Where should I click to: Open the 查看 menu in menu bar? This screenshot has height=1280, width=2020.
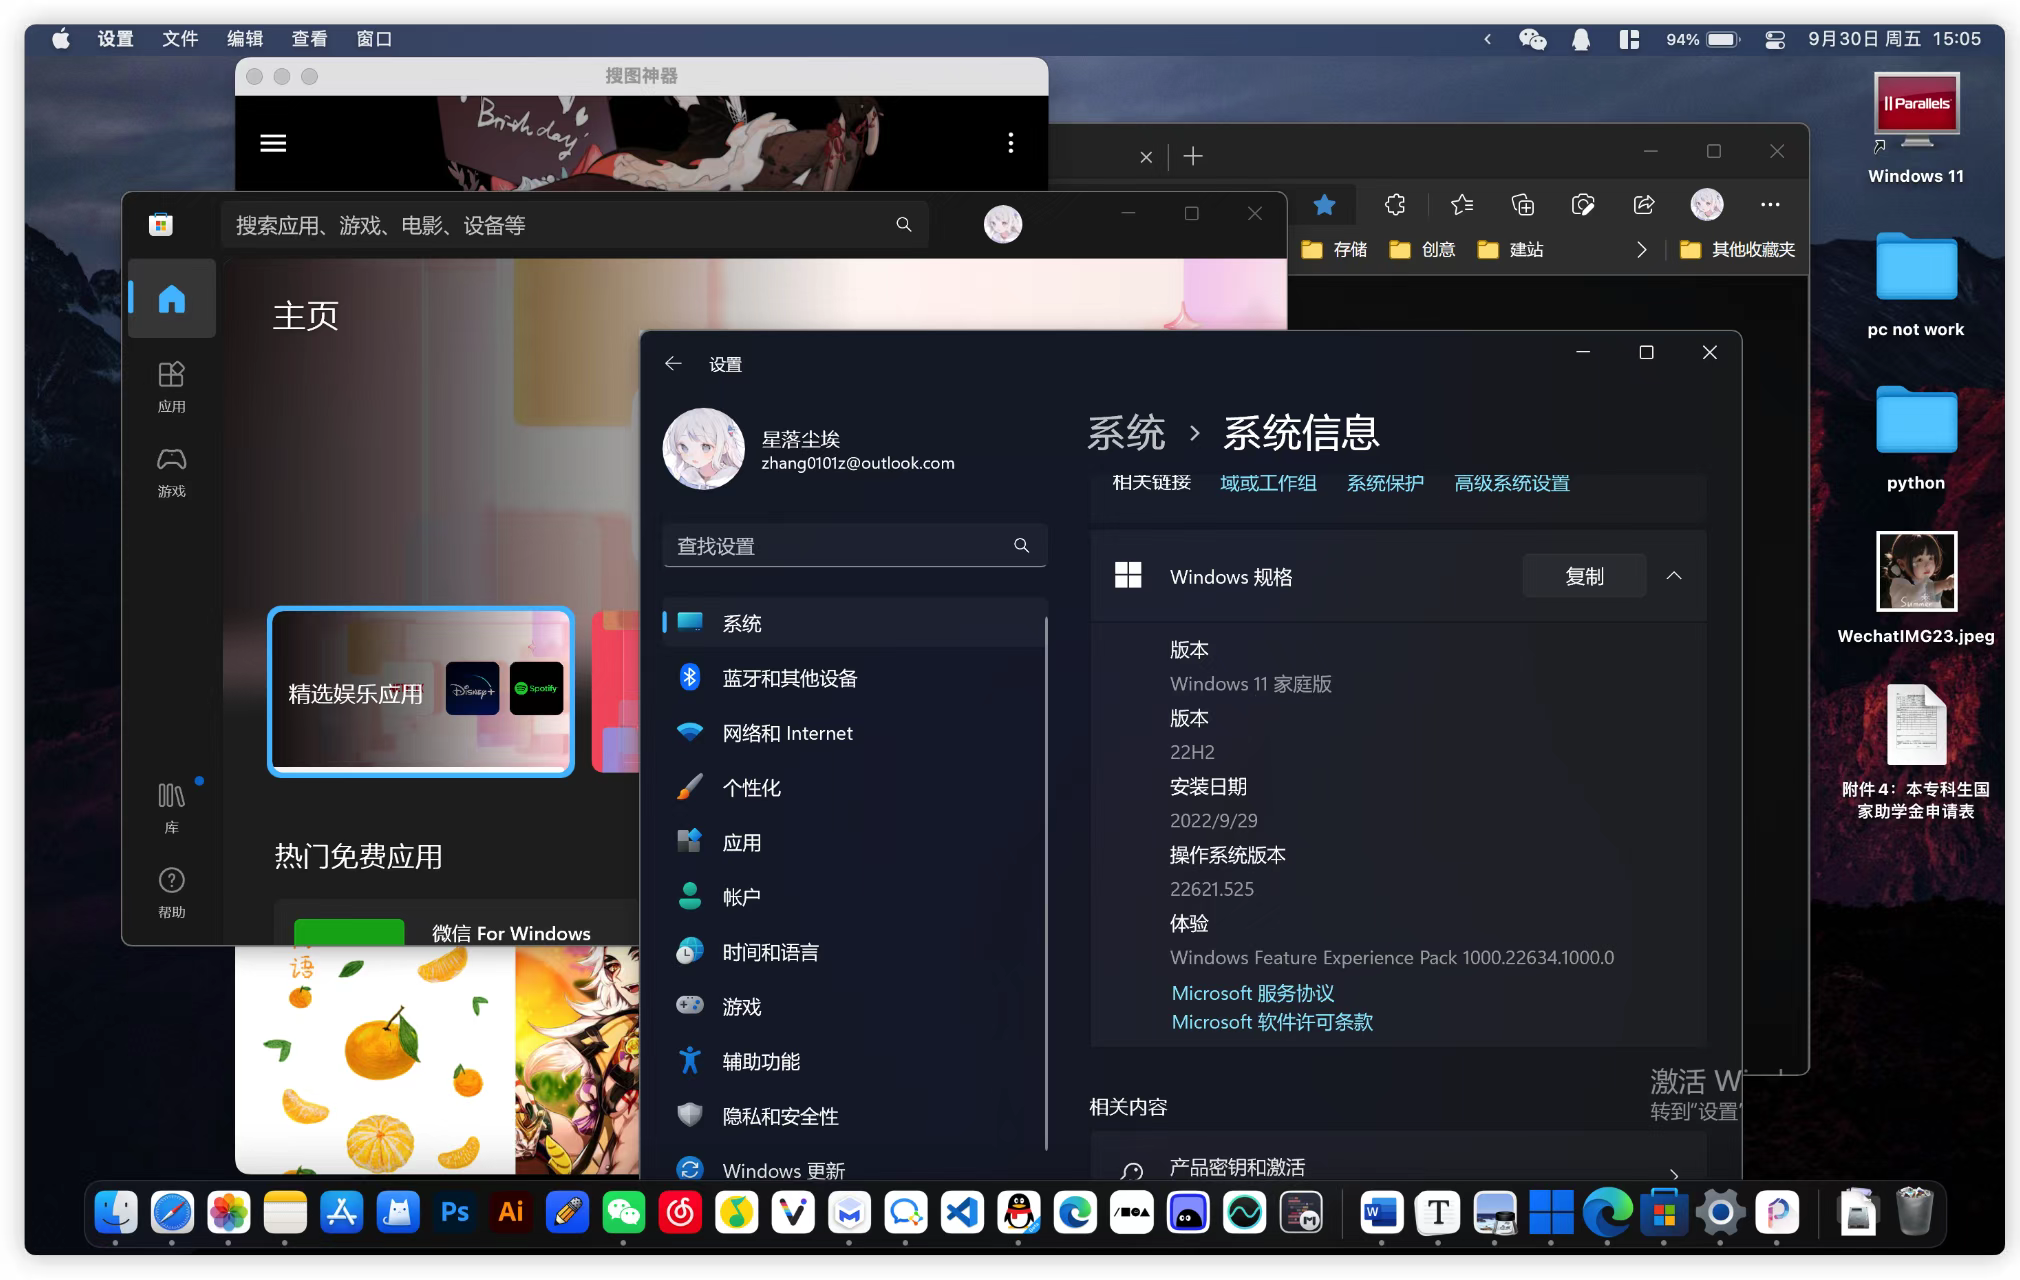pyautogui.click(x=309, y=39)
